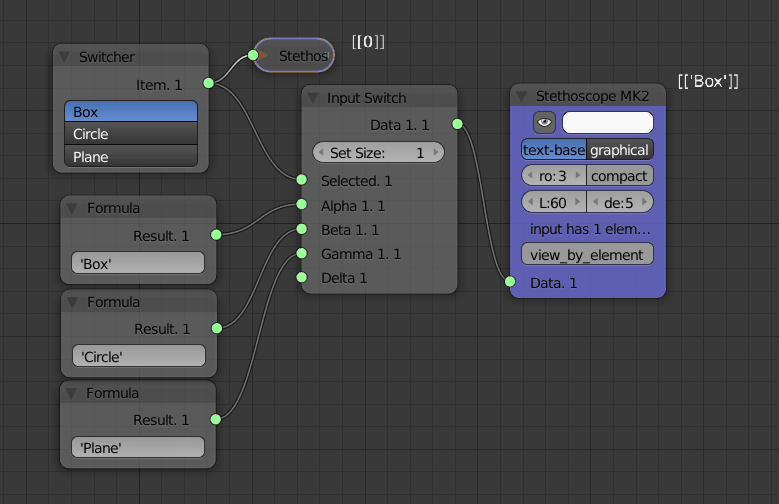The width and height of the screenshot is (779, 504).
Task: Increase the Set Size value
Action: [436, 152]
